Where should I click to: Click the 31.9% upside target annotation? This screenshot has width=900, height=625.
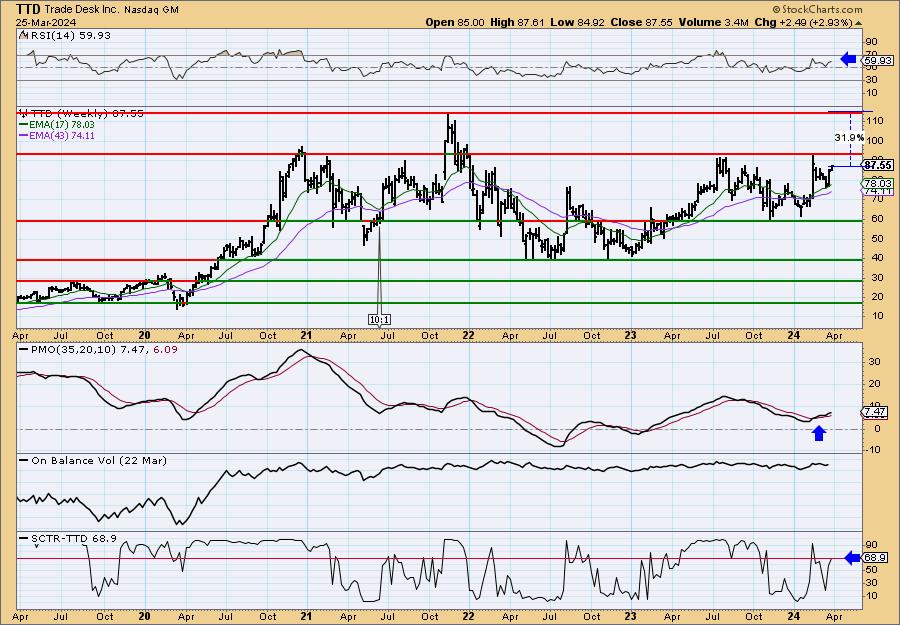tap(848, 138)
